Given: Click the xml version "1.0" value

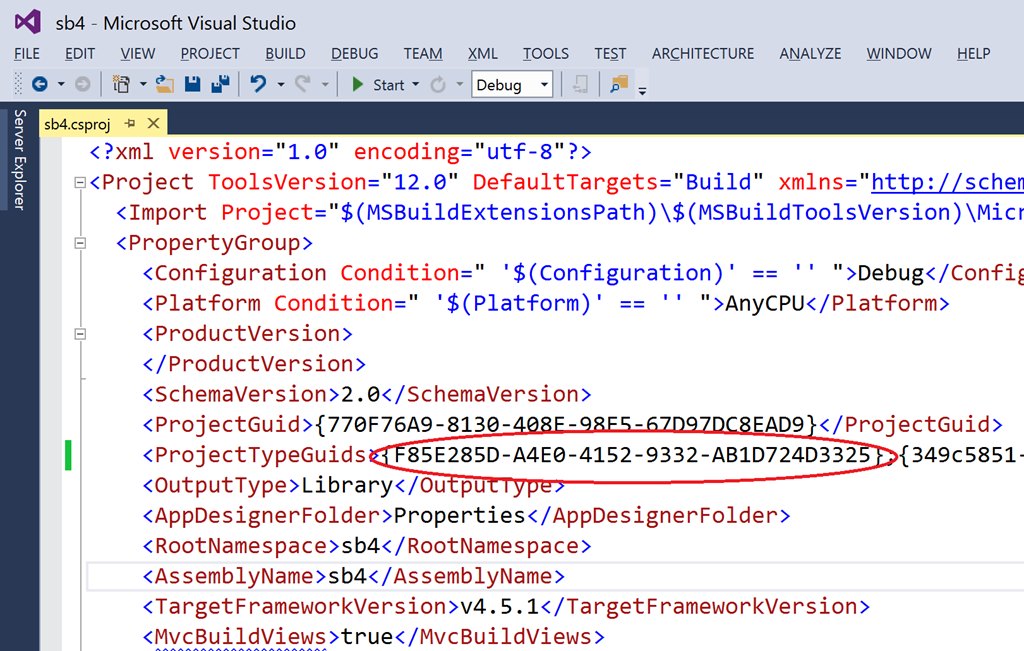Looking at the screenshot, I should [307, 152].
